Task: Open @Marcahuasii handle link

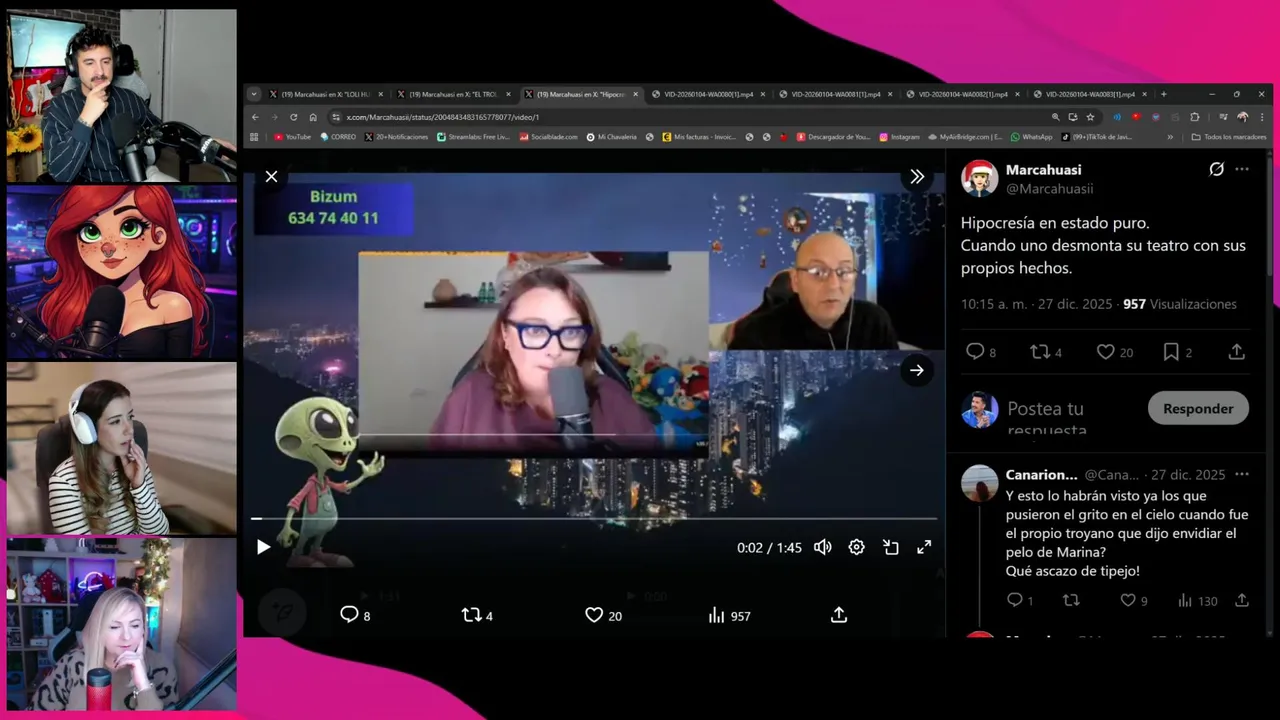Action: [1049, 188]
